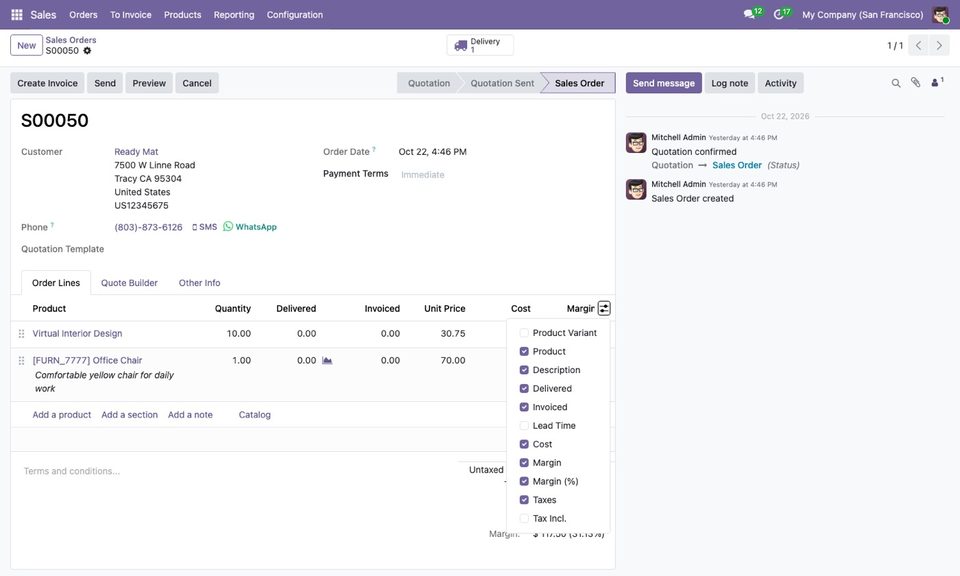Image resolution: width=960 pixels, height=576 pixels.
Task: Open the activities clock icon with badge 17
Action: (x=779, y=14)
